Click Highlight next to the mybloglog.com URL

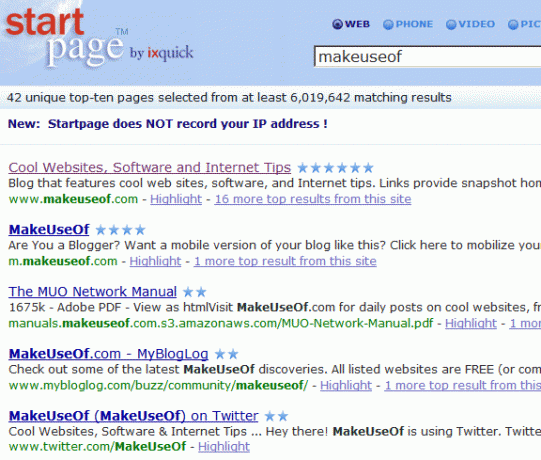(x=346, y=385)
